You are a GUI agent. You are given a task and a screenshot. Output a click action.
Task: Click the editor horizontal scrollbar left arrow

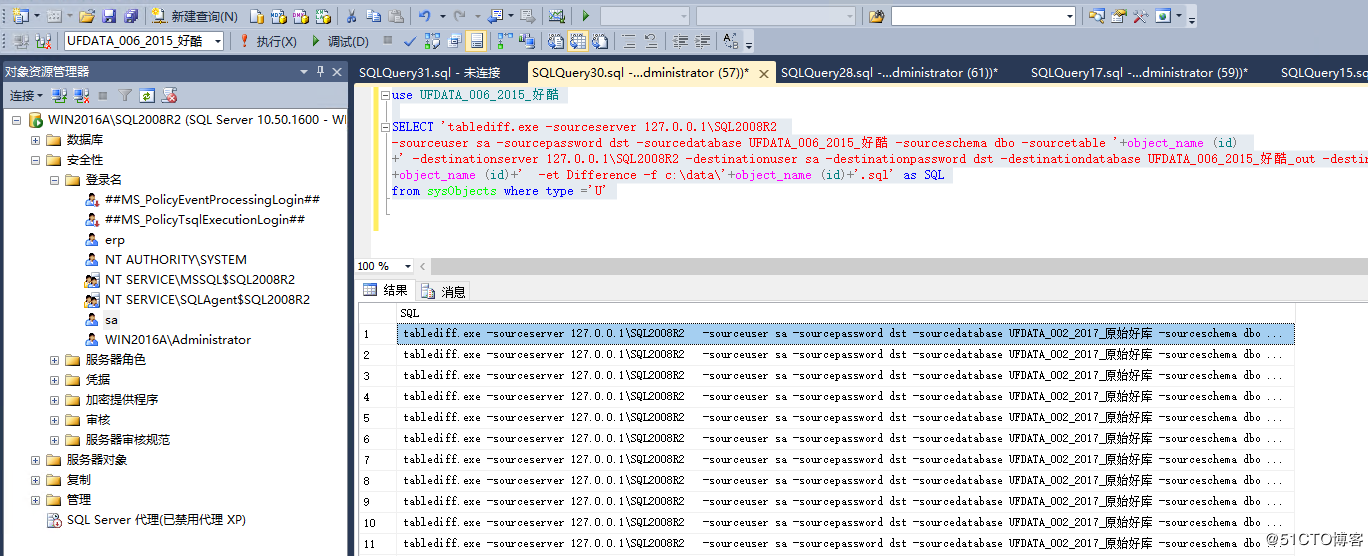click(x=424, y=266)
